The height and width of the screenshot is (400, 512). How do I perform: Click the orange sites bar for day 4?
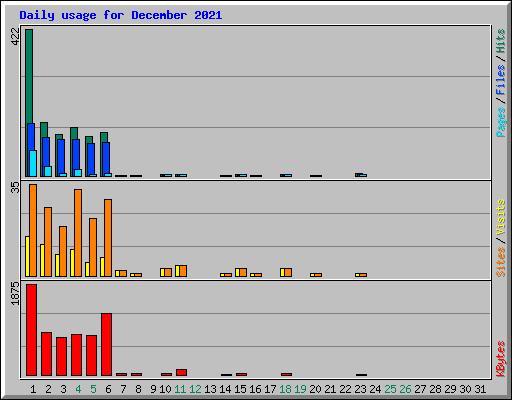coord(78,233)
